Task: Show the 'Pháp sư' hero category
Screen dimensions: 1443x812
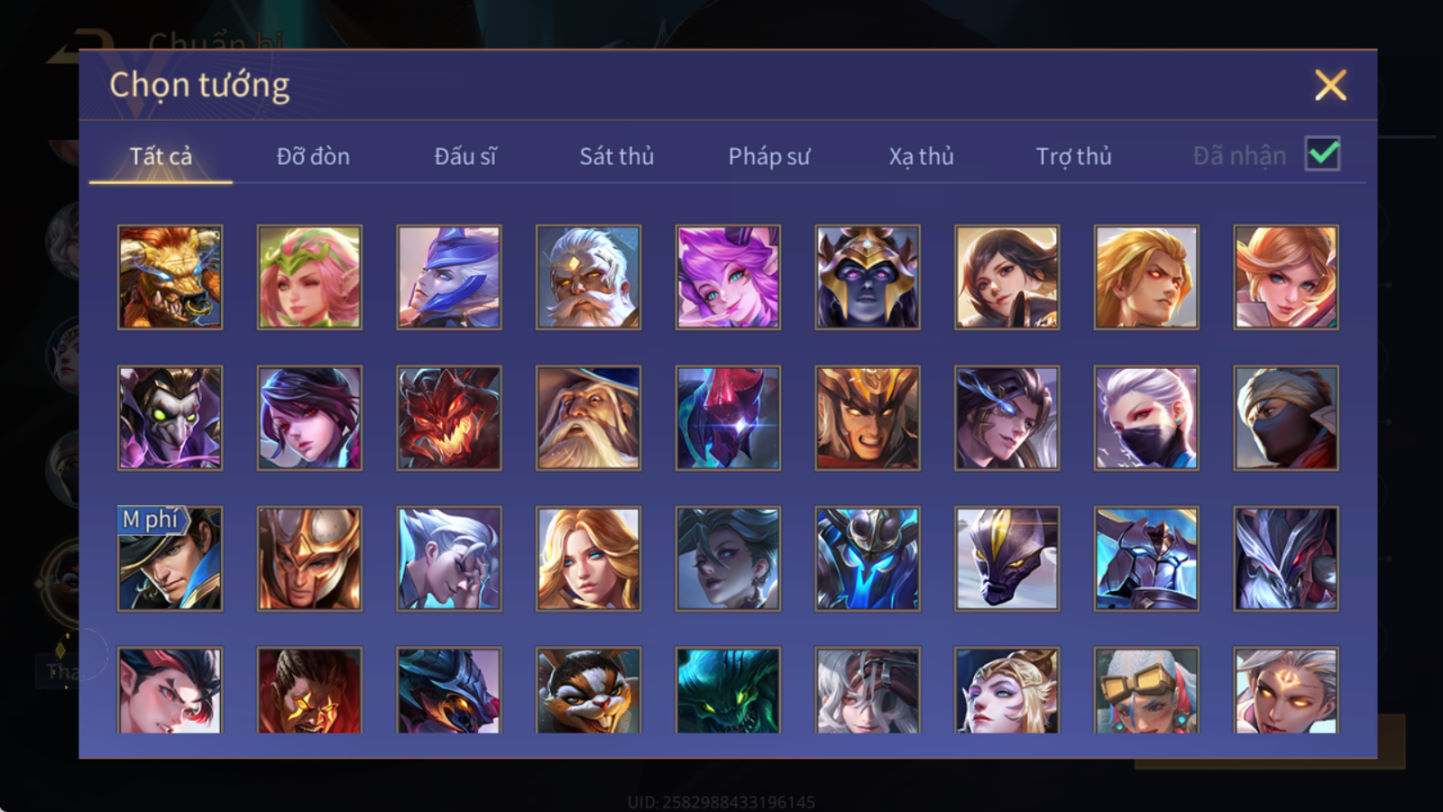Action: 769,156
